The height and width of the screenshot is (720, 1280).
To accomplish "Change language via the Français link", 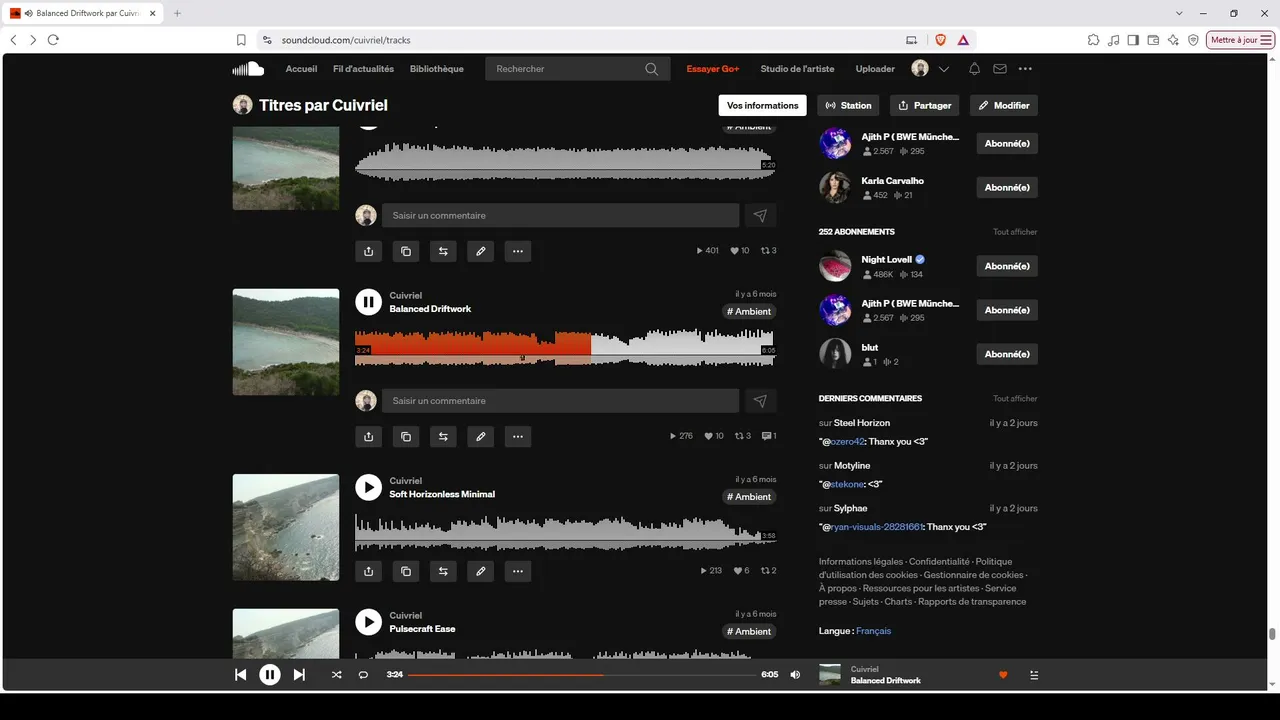I will coord(873,631).
